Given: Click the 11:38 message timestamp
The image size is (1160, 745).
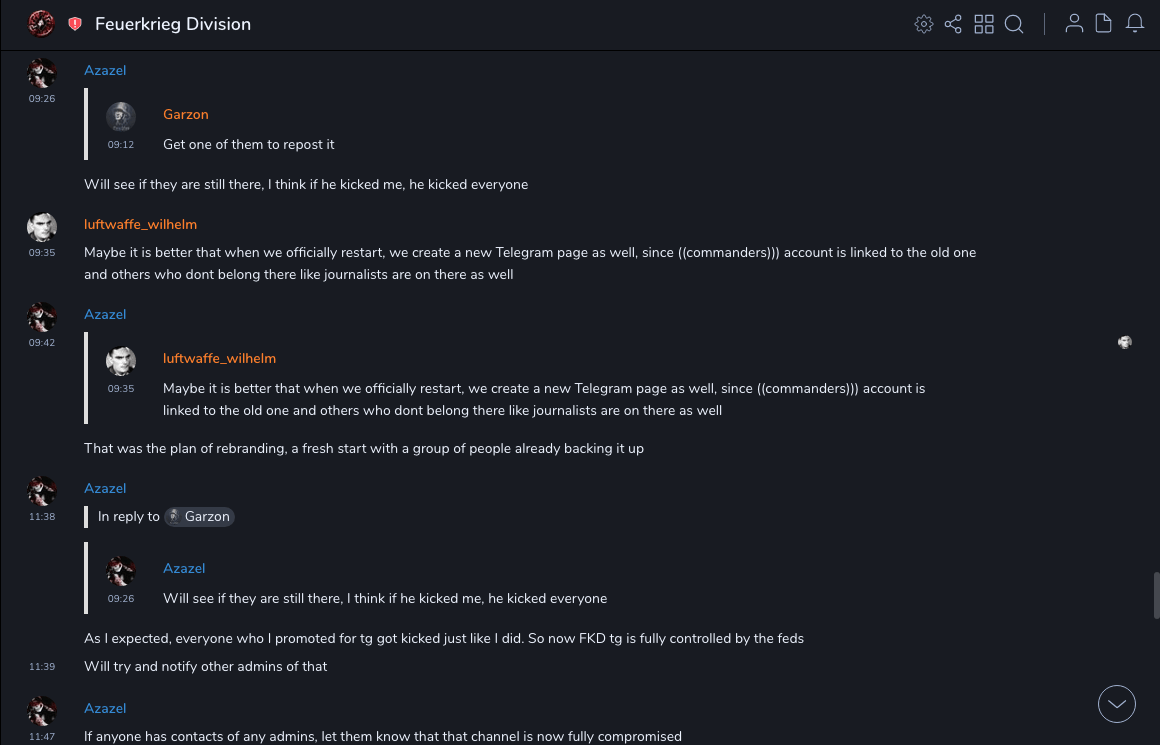Looking at the screenshot, I should point(42,517).
